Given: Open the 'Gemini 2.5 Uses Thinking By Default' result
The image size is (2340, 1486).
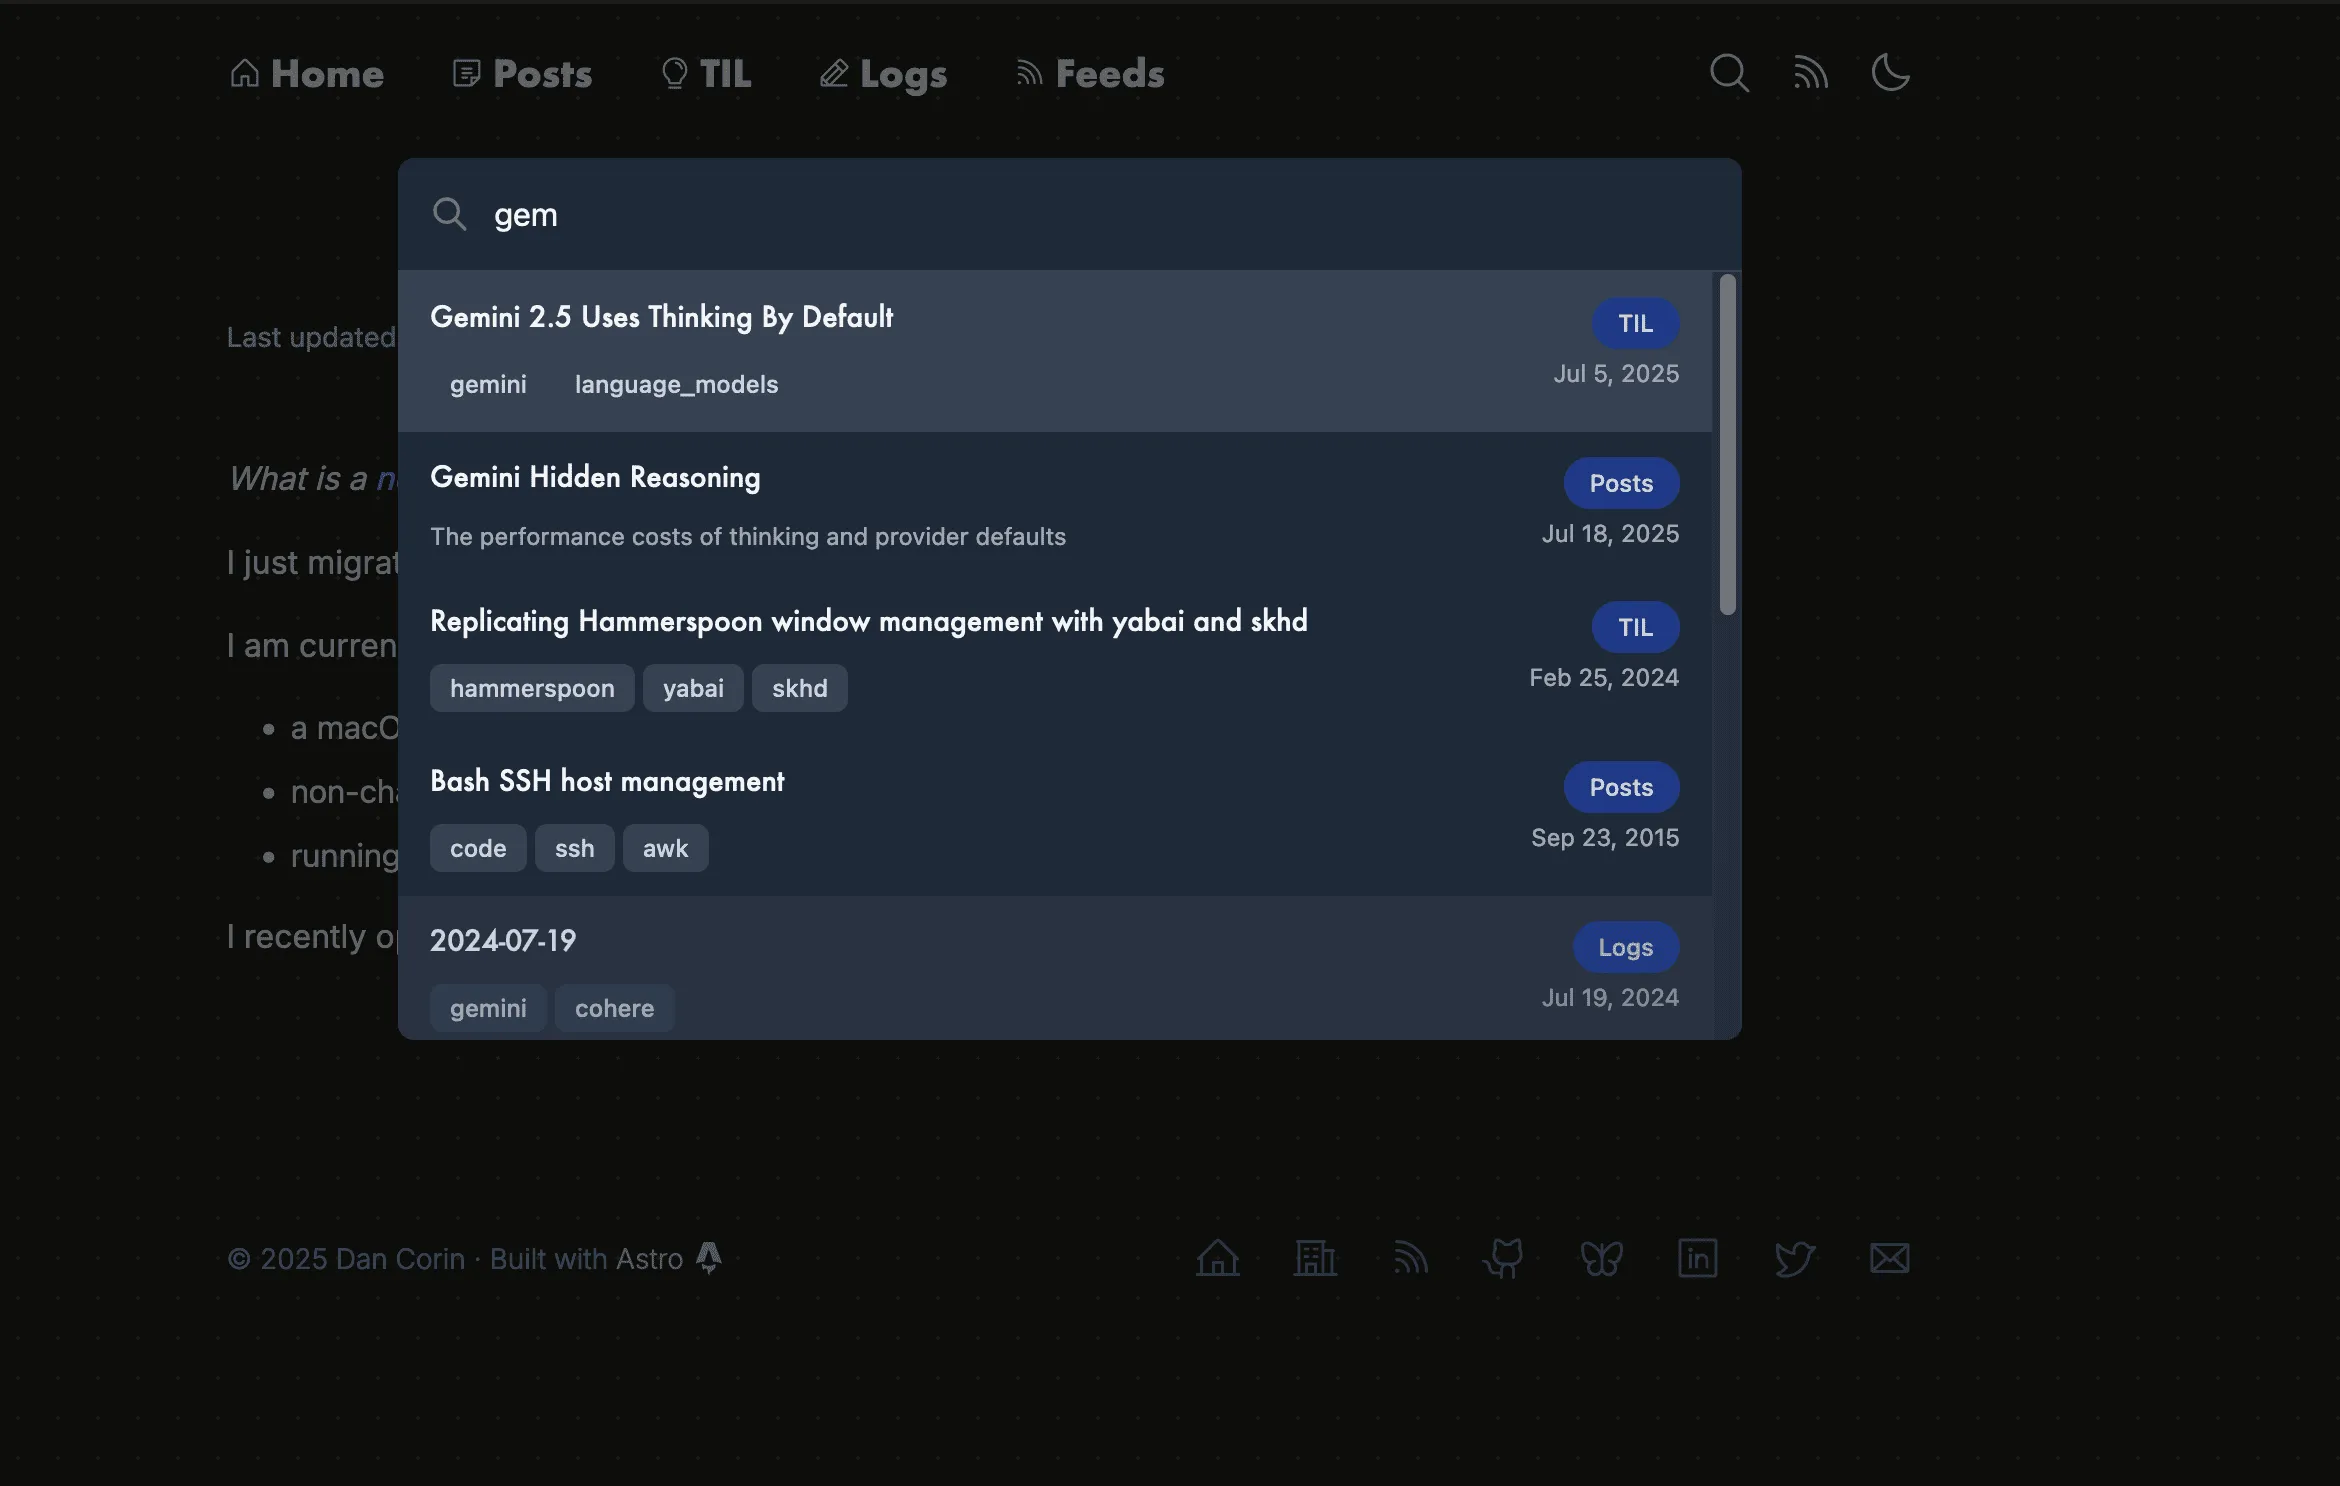Looking at the screenshot, I should [x=662, y=317].
